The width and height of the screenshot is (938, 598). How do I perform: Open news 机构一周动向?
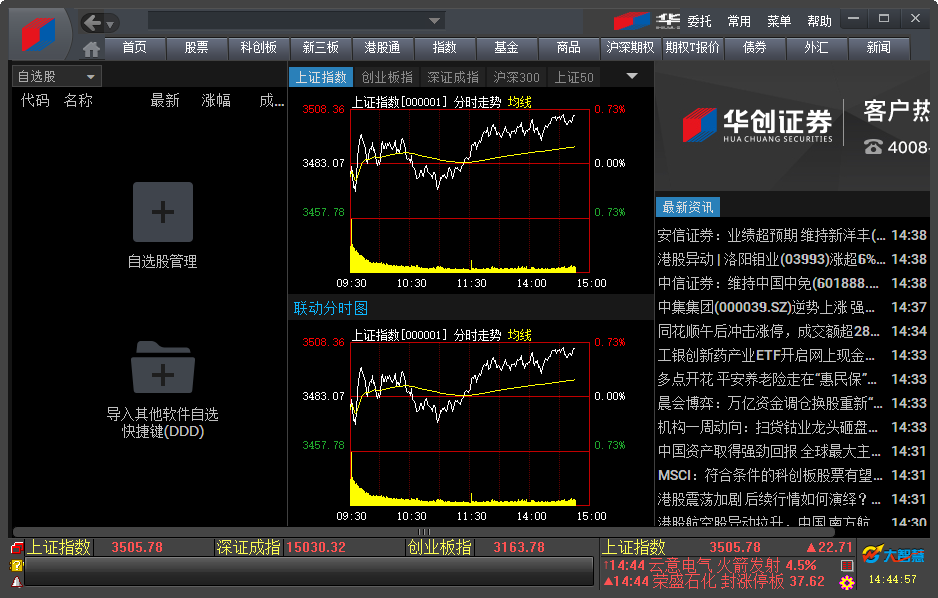pyautogui.click(x=793, y=427)
